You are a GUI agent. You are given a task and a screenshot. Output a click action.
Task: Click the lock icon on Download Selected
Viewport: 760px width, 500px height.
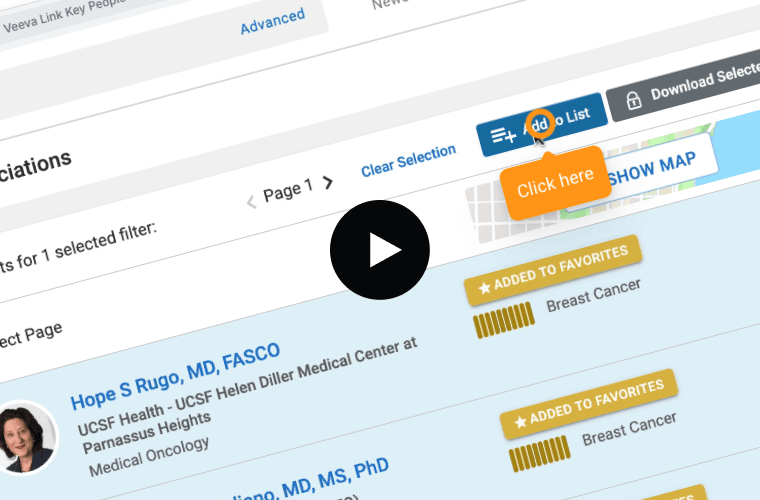[632, 100]
